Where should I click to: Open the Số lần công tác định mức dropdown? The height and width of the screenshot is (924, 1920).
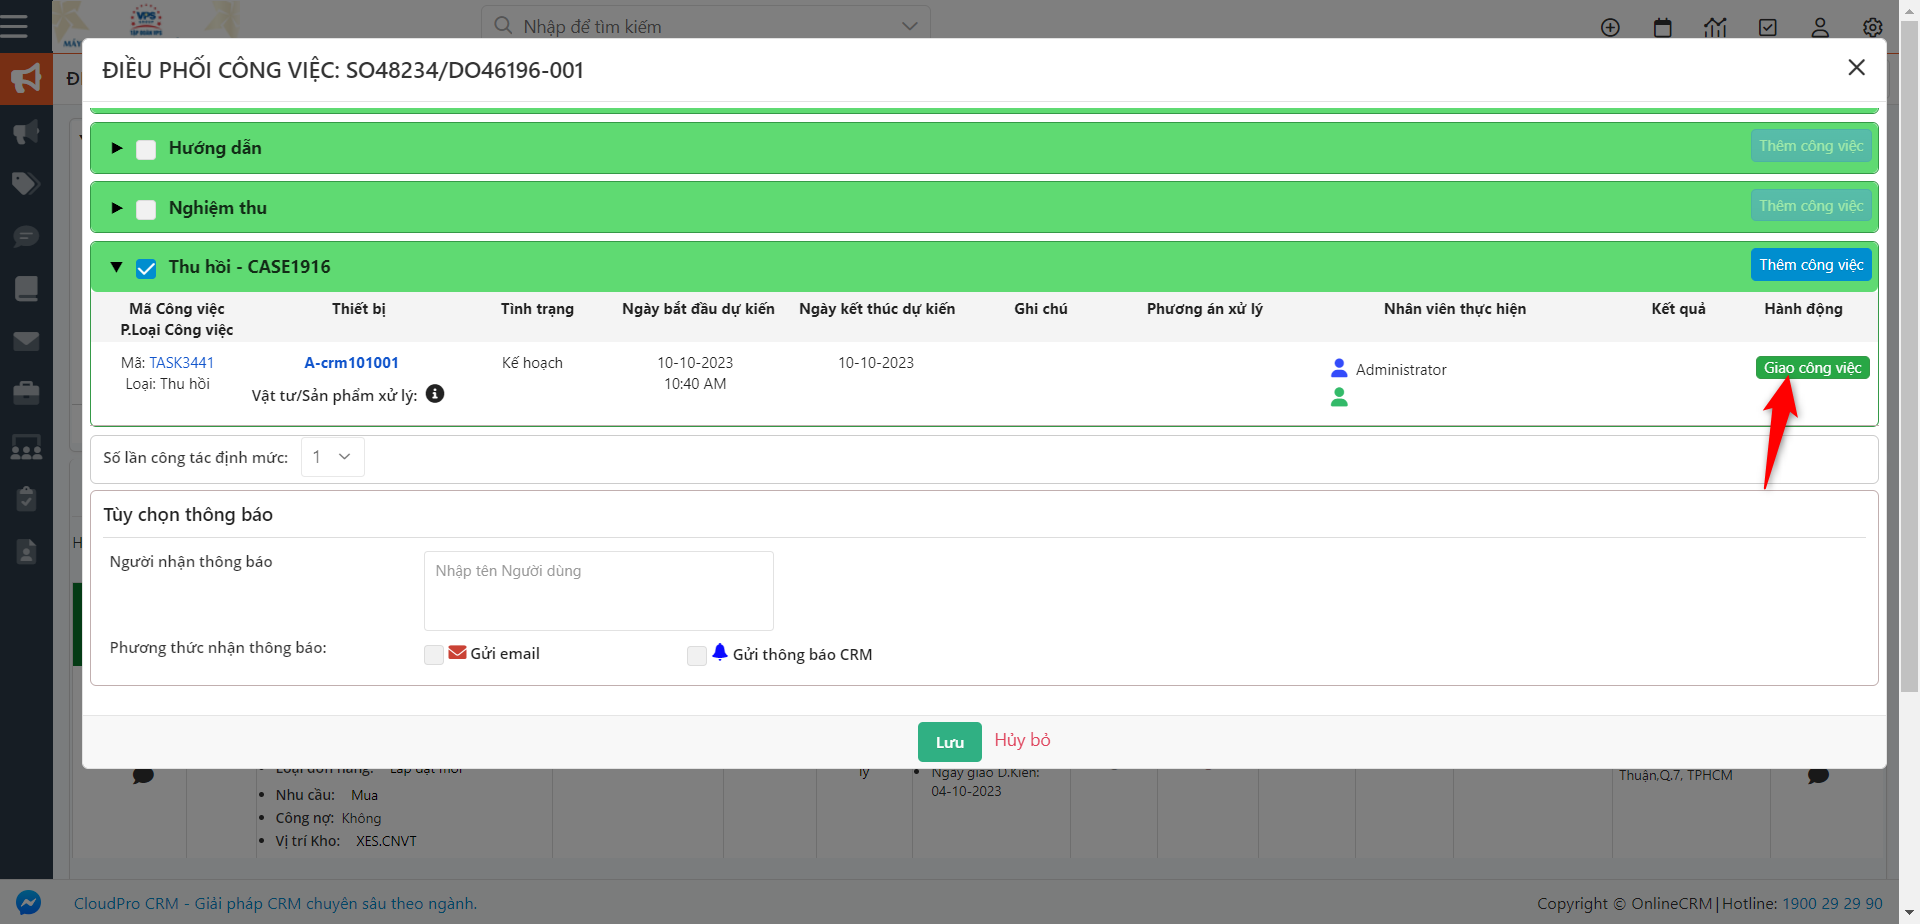(332, 457)
